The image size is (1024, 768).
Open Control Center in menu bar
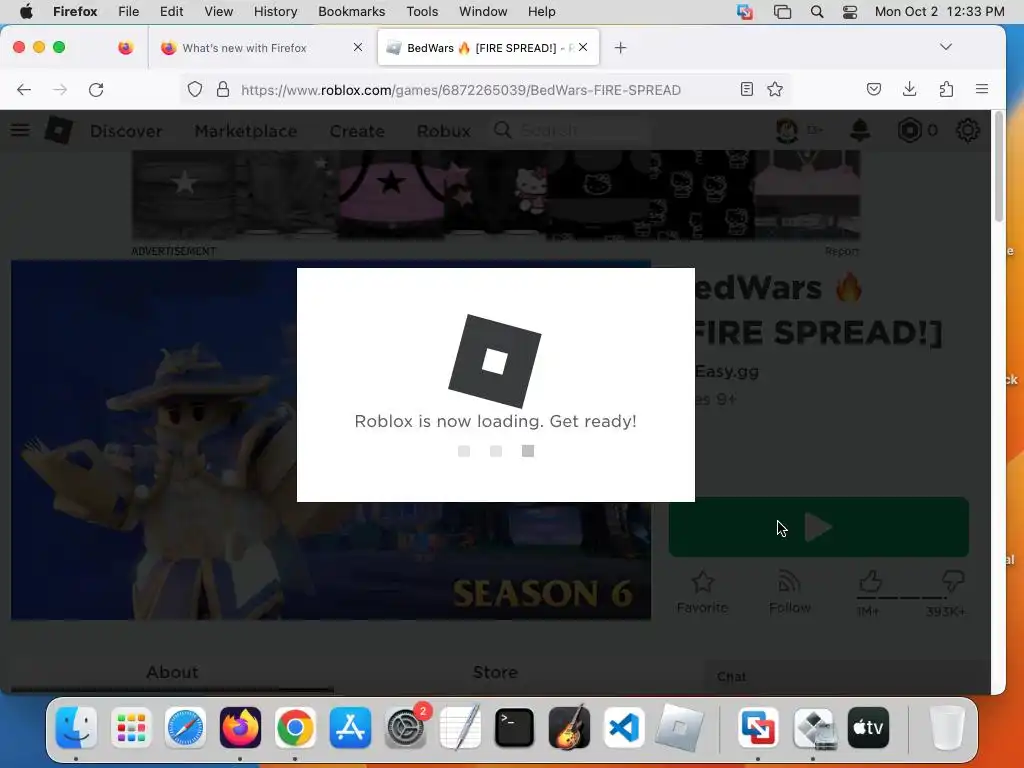[x=850, y=12]
